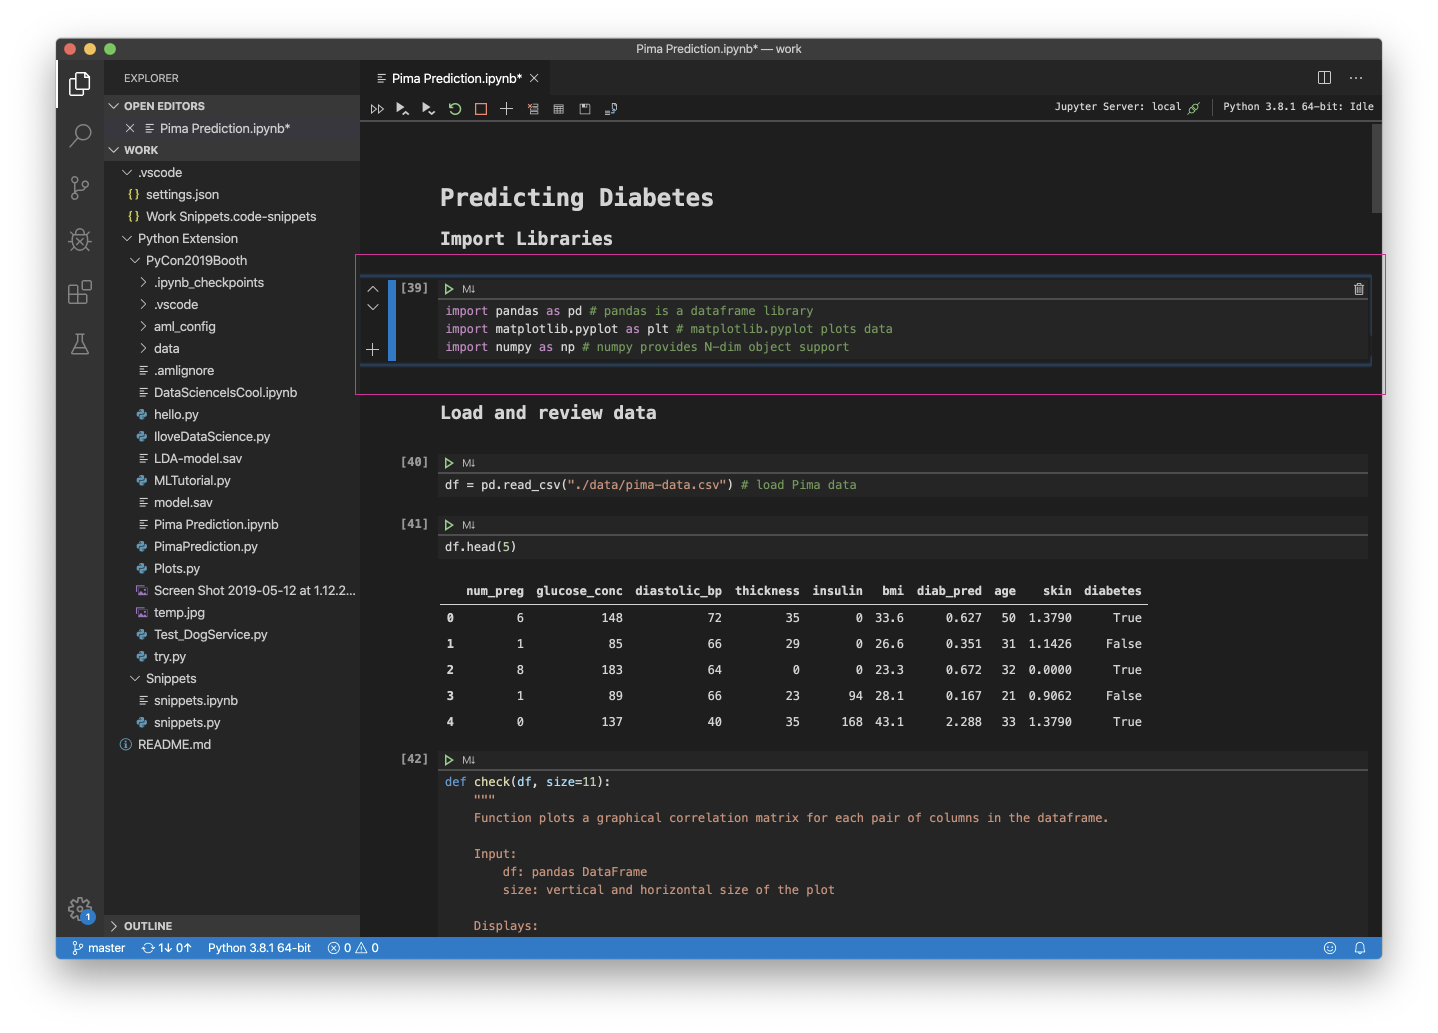Restart the Jupyter kernel

point(455,108)
